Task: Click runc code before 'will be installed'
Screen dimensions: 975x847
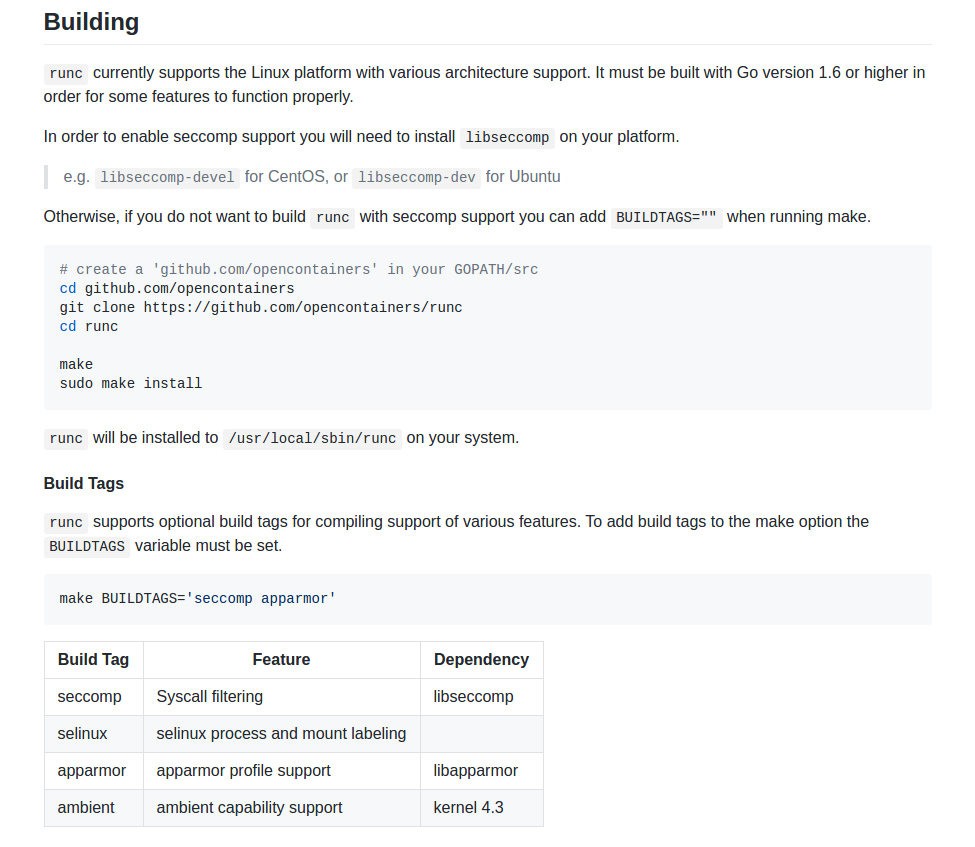Action: click(66, 438)
